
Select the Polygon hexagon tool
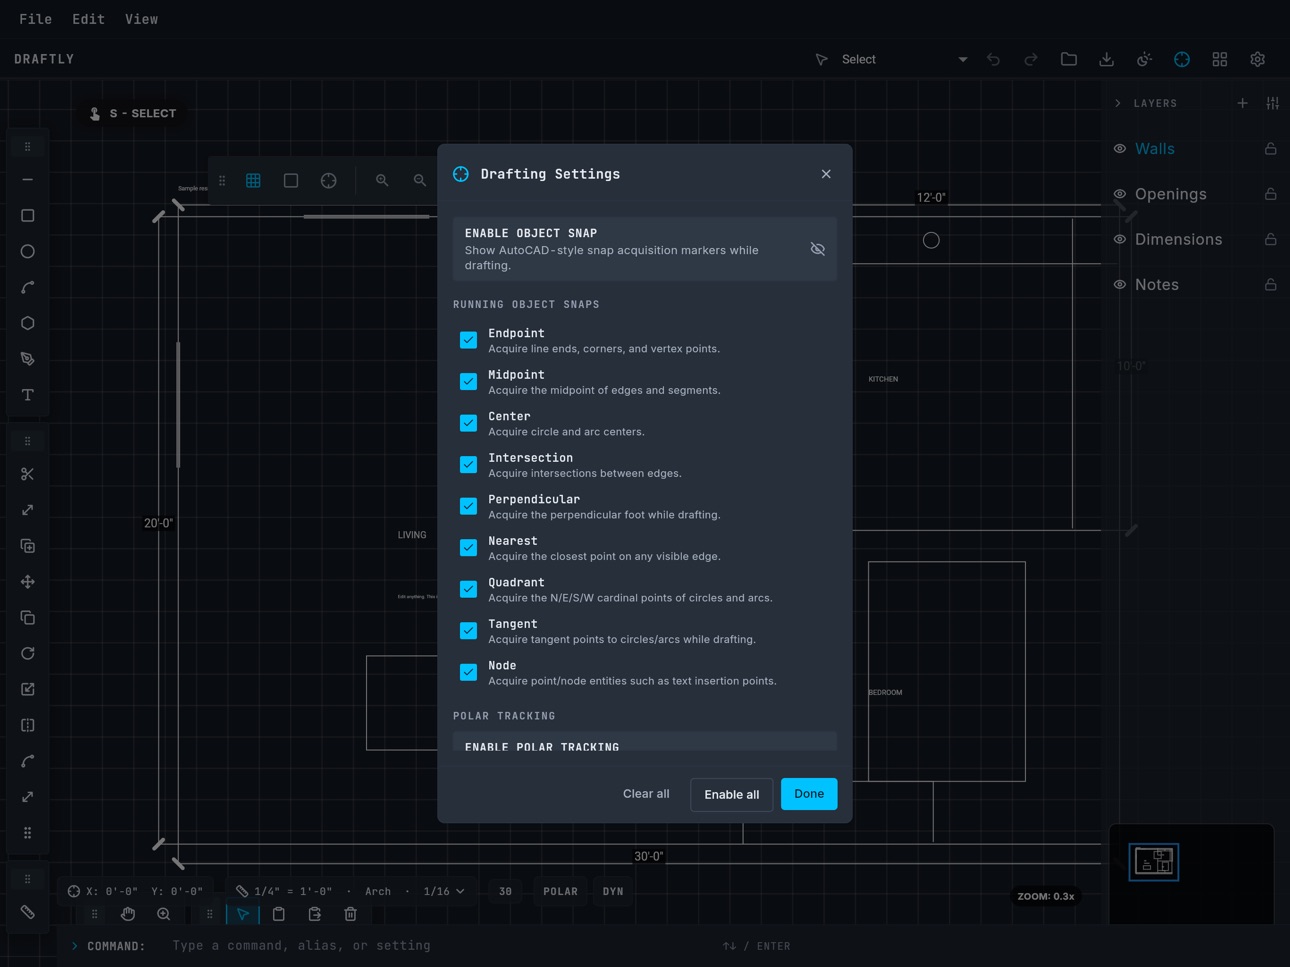point(28,323)
